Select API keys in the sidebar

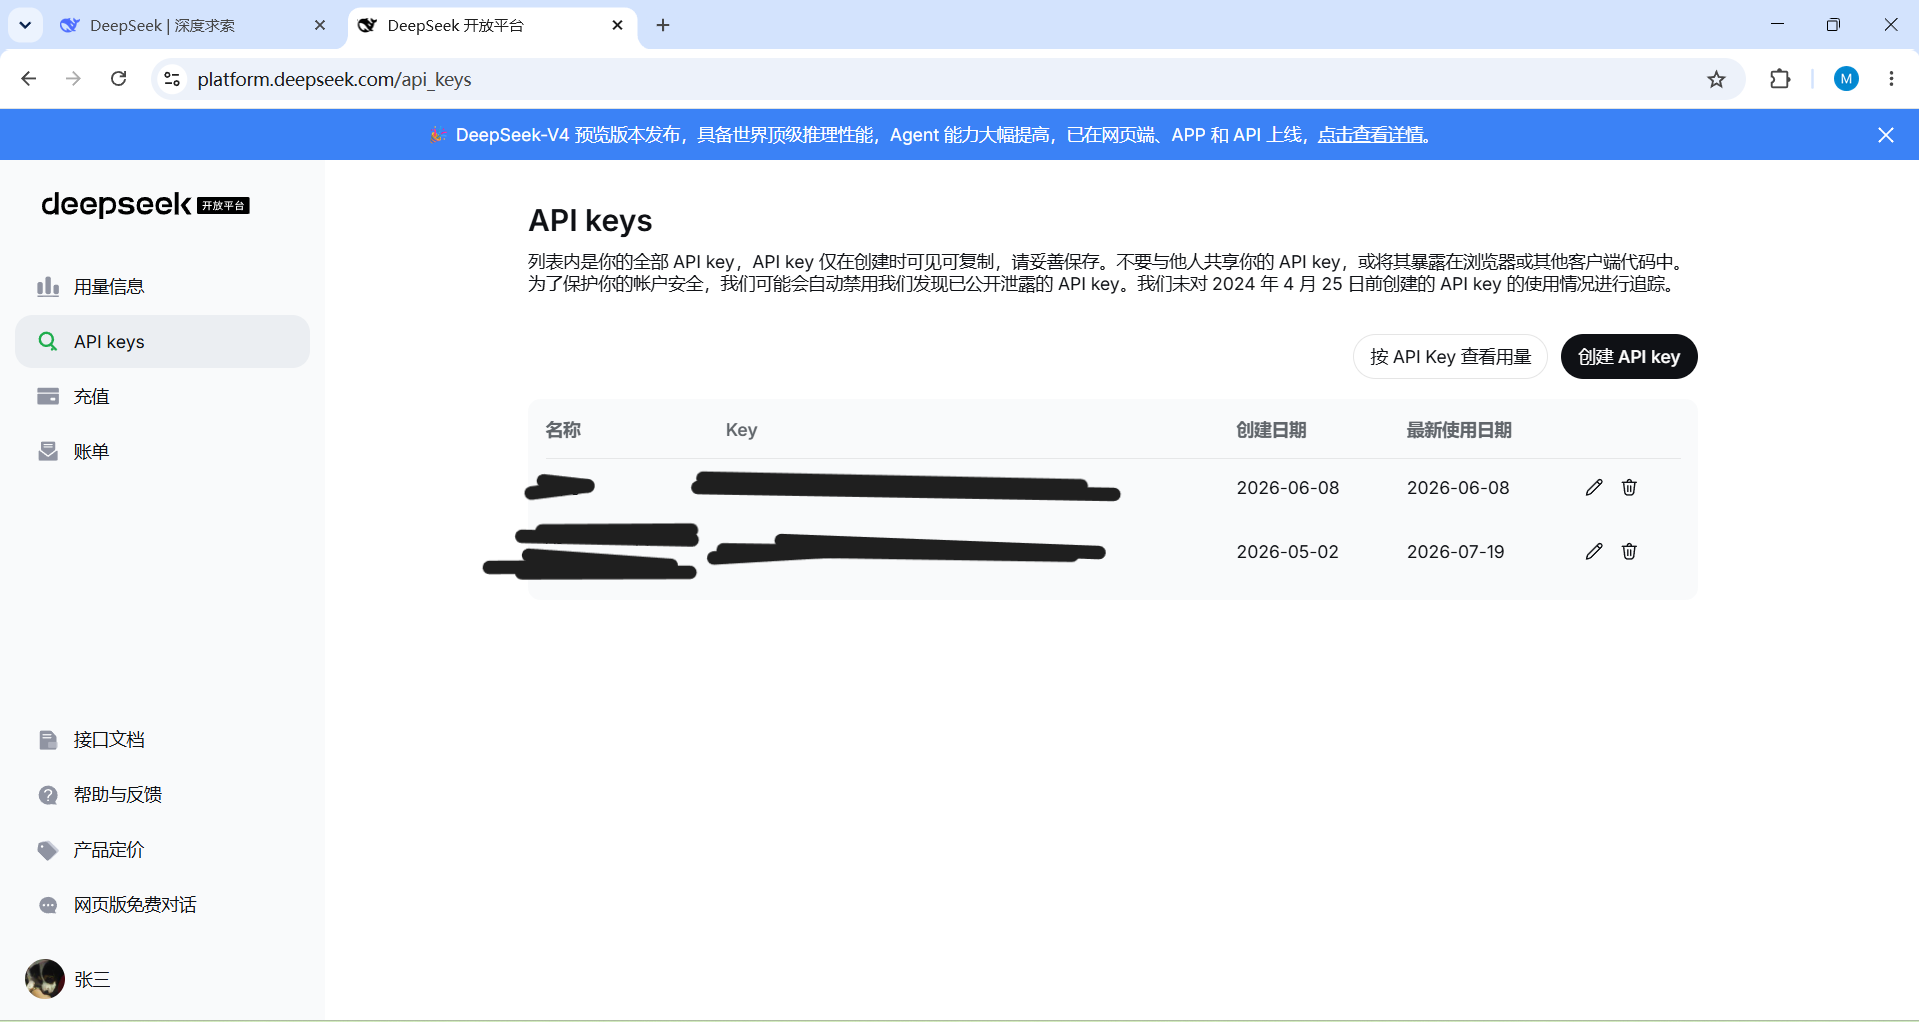tap(162, 342)
